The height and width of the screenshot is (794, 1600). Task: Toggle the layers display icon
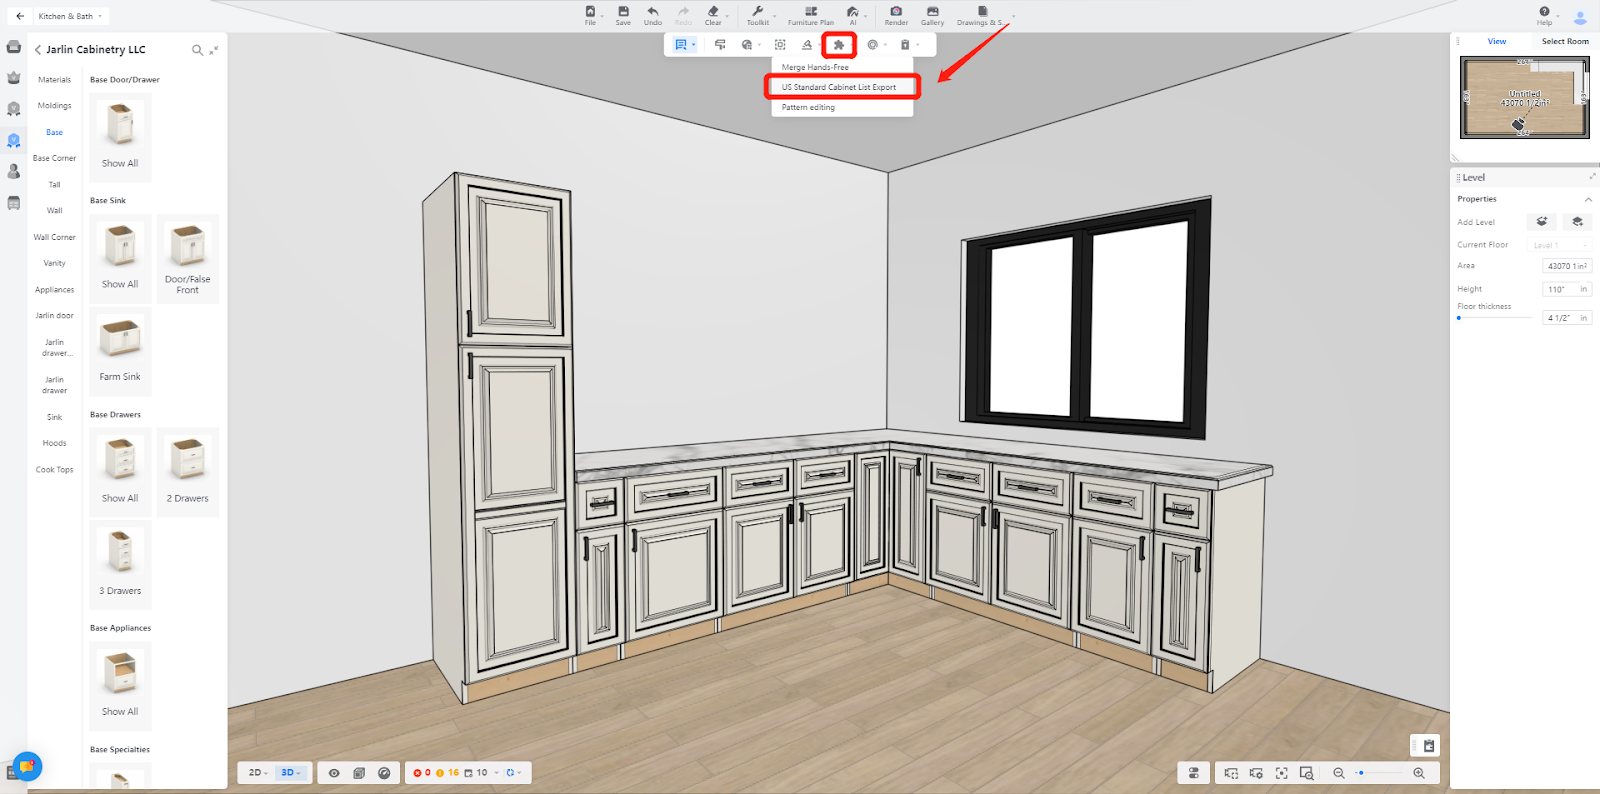pos(359,773)
